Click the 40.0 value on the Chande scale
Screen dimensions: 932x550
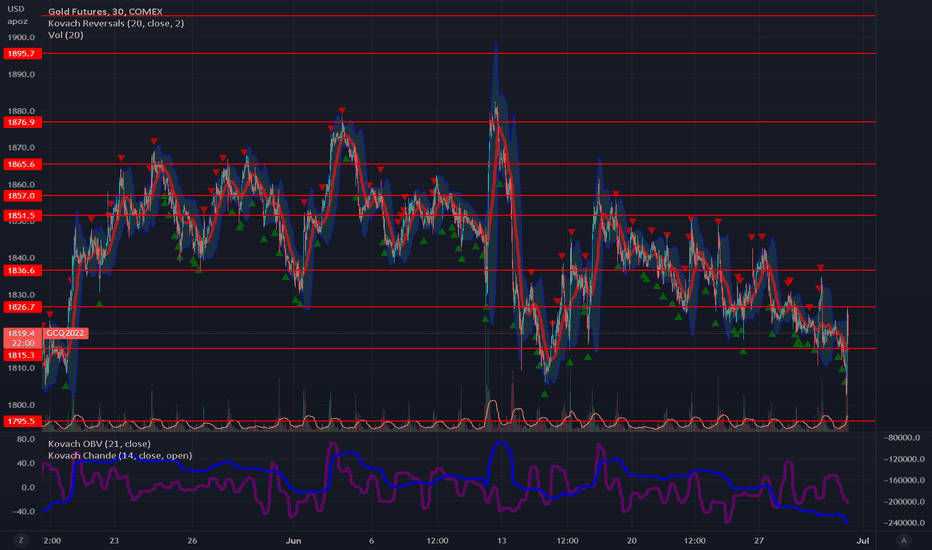(x=26, y=463)
